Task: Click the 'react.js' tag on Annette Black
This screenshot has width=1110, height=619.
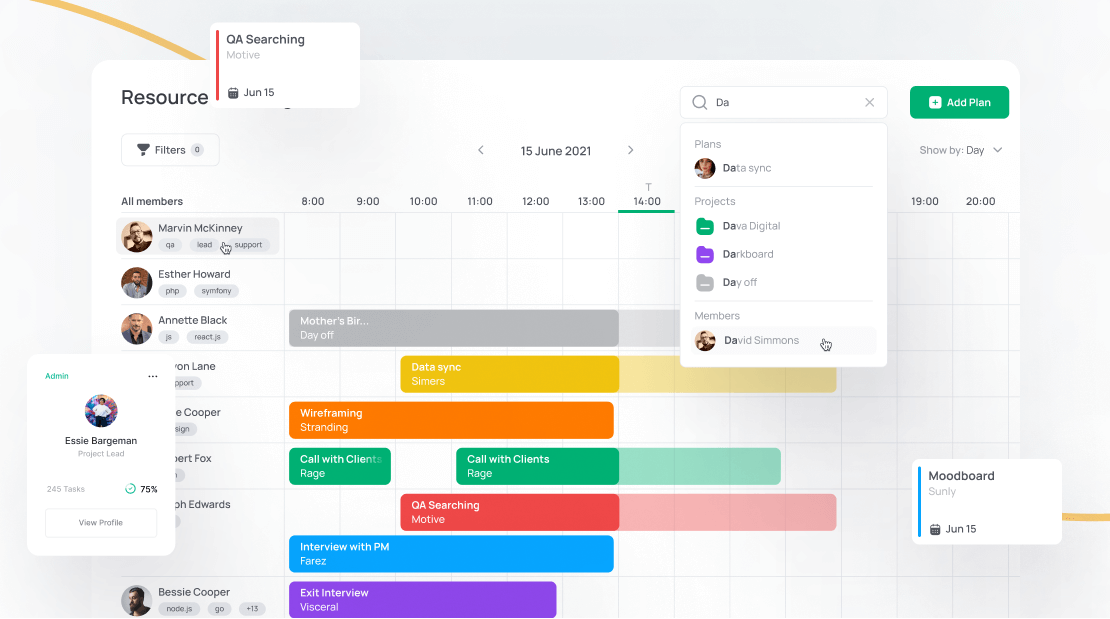Action: pyautogui.click(x=207, y=337)
